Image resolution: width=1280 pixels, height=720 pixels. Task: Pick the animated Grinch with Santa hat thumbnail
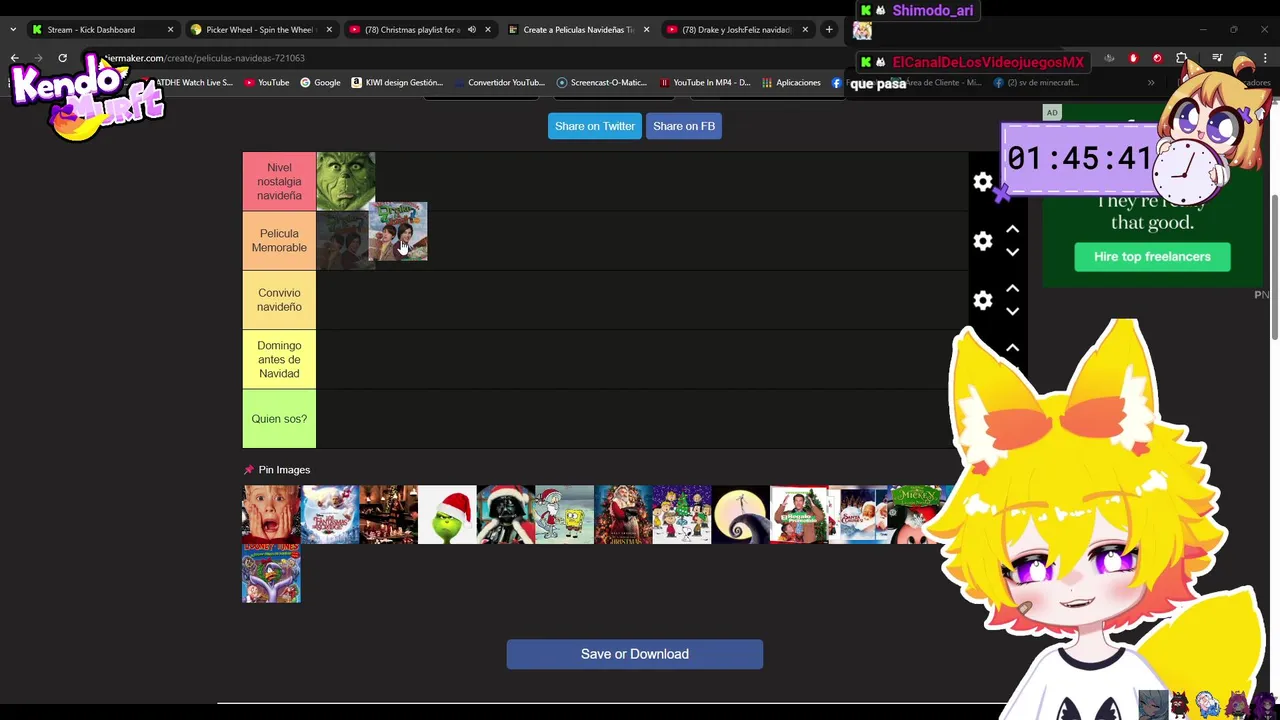point(447,515)
